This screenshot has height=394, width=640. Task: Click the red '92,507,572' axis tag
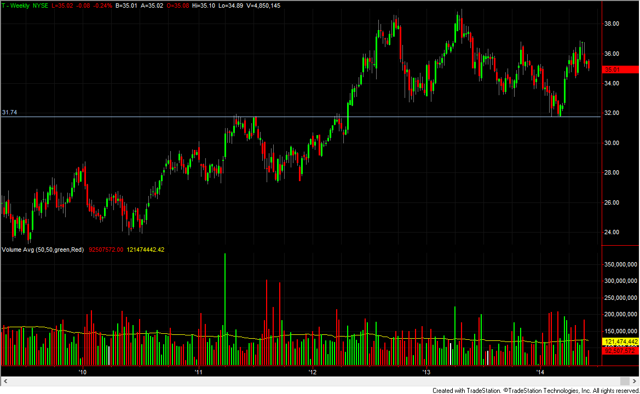click(621, 351)
